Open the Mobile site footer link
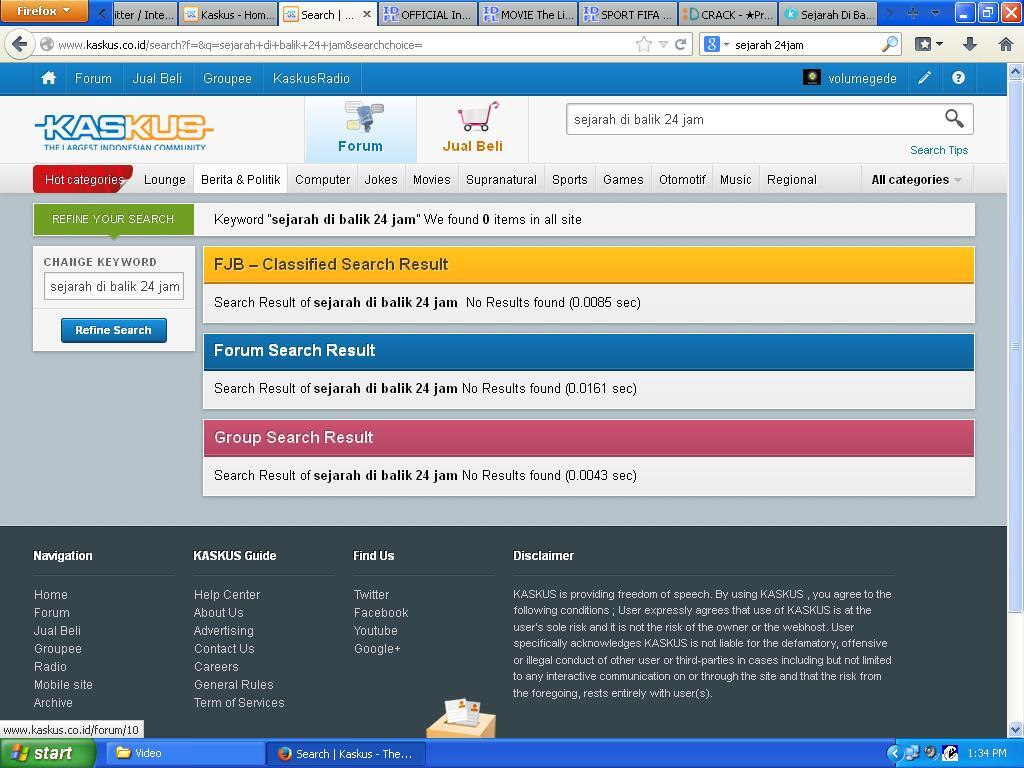Screen dimensions: 1024x768 coord(63,685)
